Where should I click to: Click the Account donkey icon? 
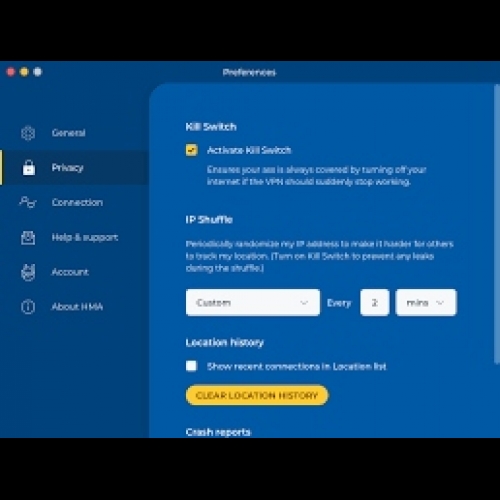pyautogui.click(x=28, y=272)
